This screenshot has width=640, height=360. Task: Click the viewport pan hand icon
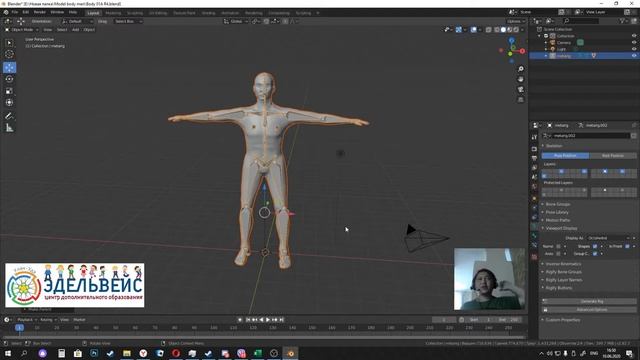pyautogui.click(x=520, y=79)
